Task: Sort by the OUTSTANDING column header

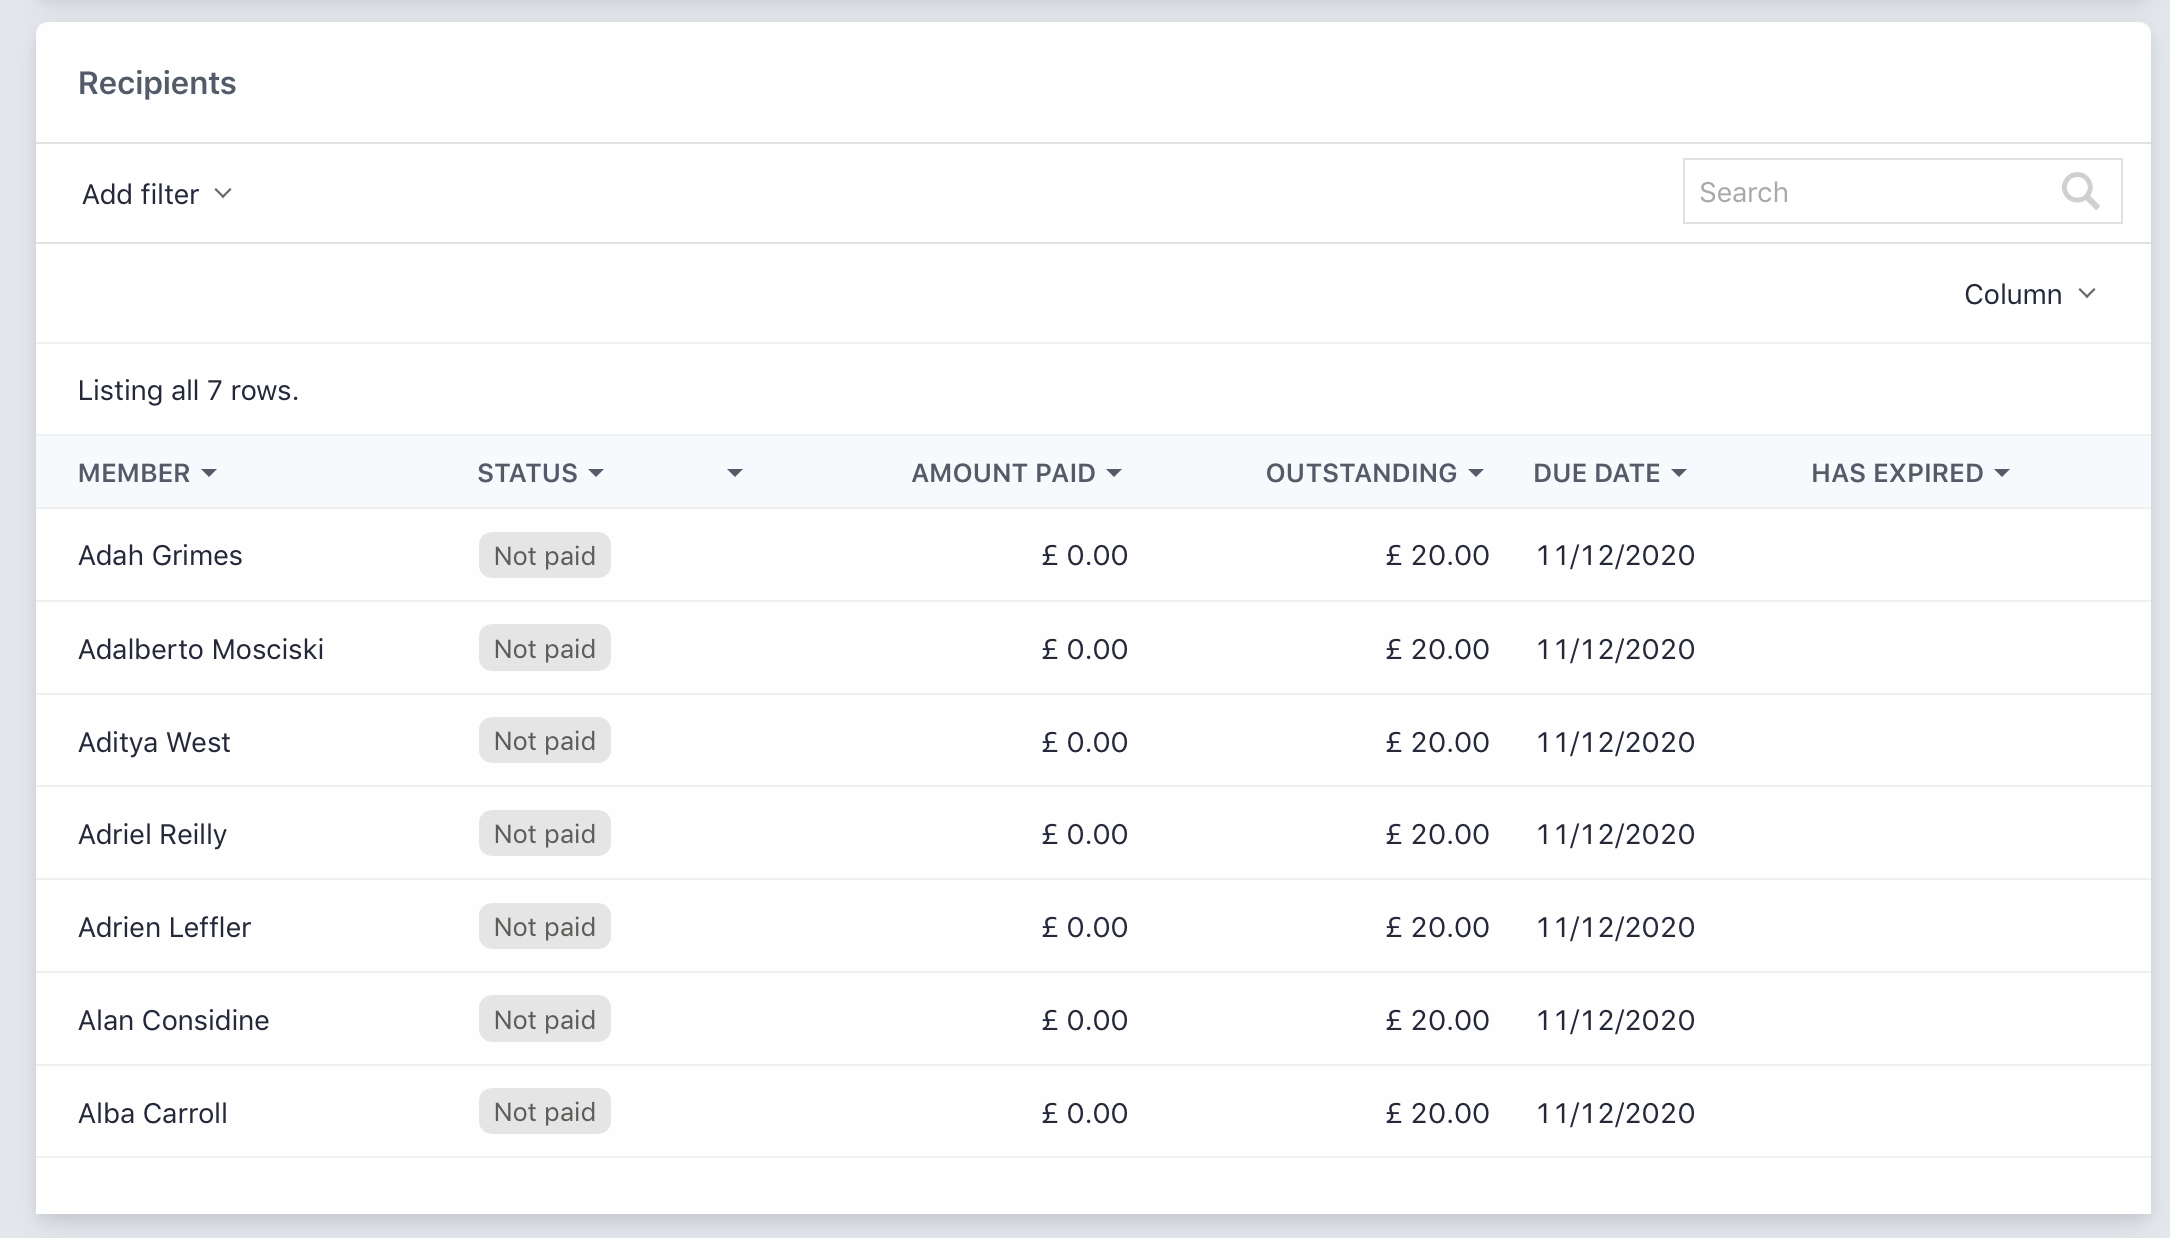Action: point(1374,473)
